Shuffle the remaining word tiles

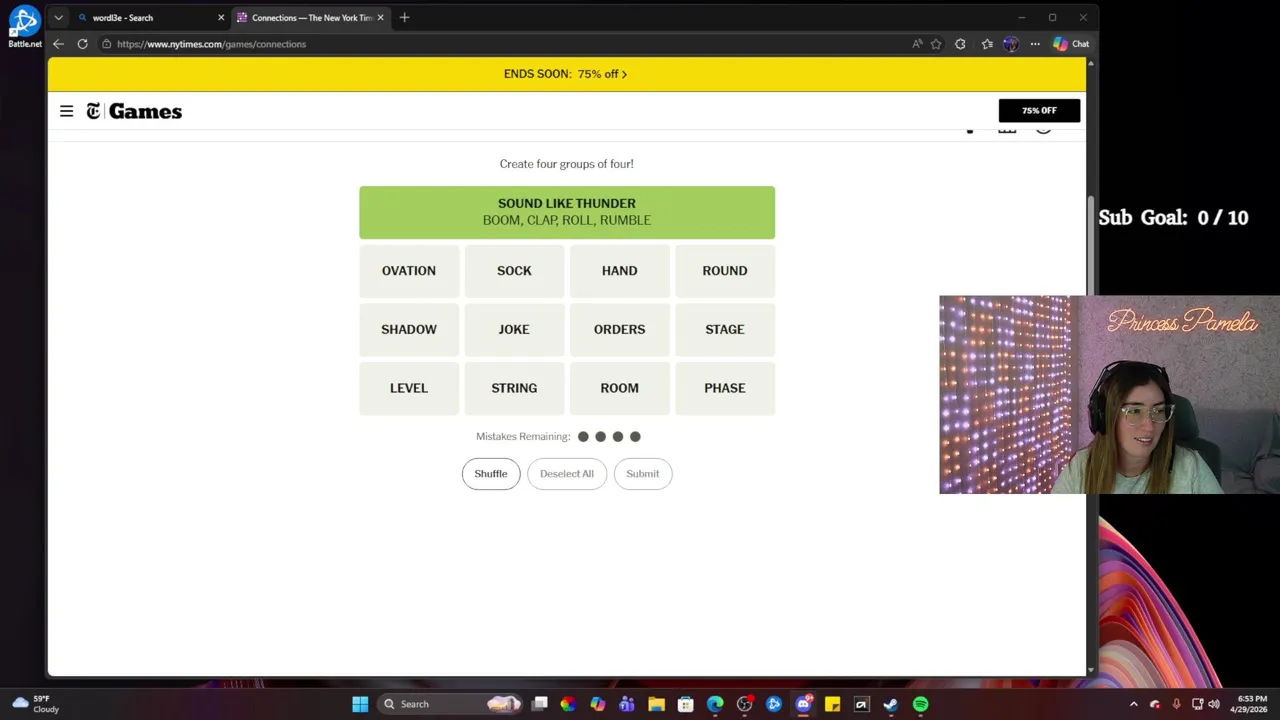[491, 474]
